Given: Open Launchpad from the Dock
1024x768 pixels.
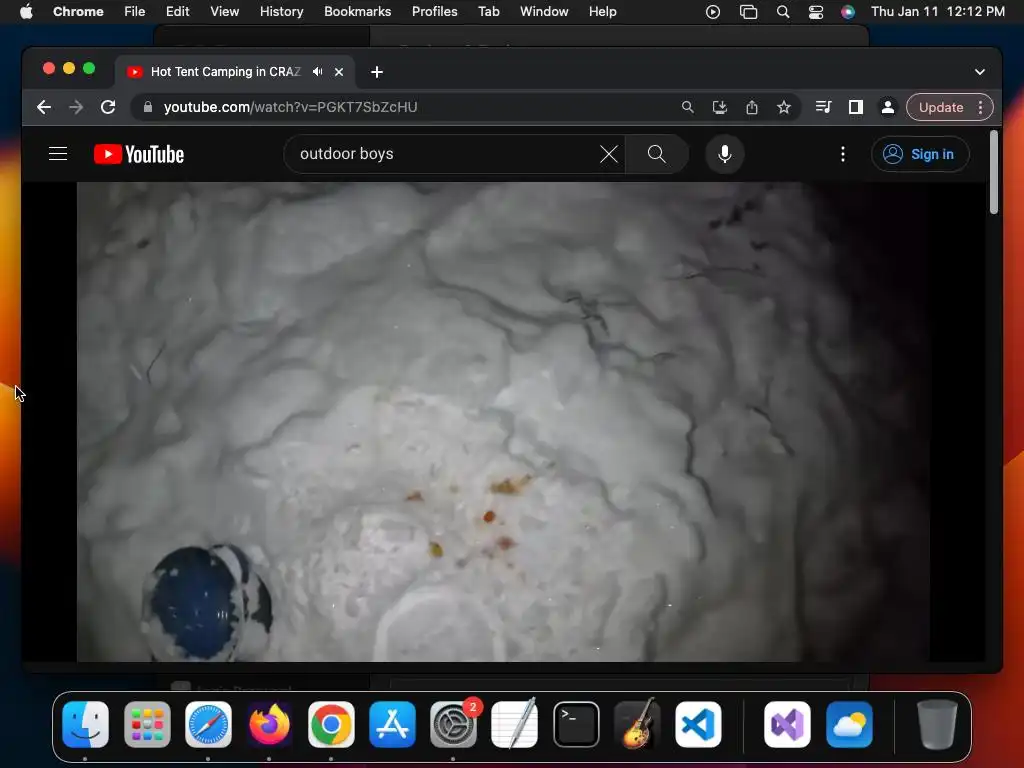Looking at the screenshot, I should pos(147,724).
